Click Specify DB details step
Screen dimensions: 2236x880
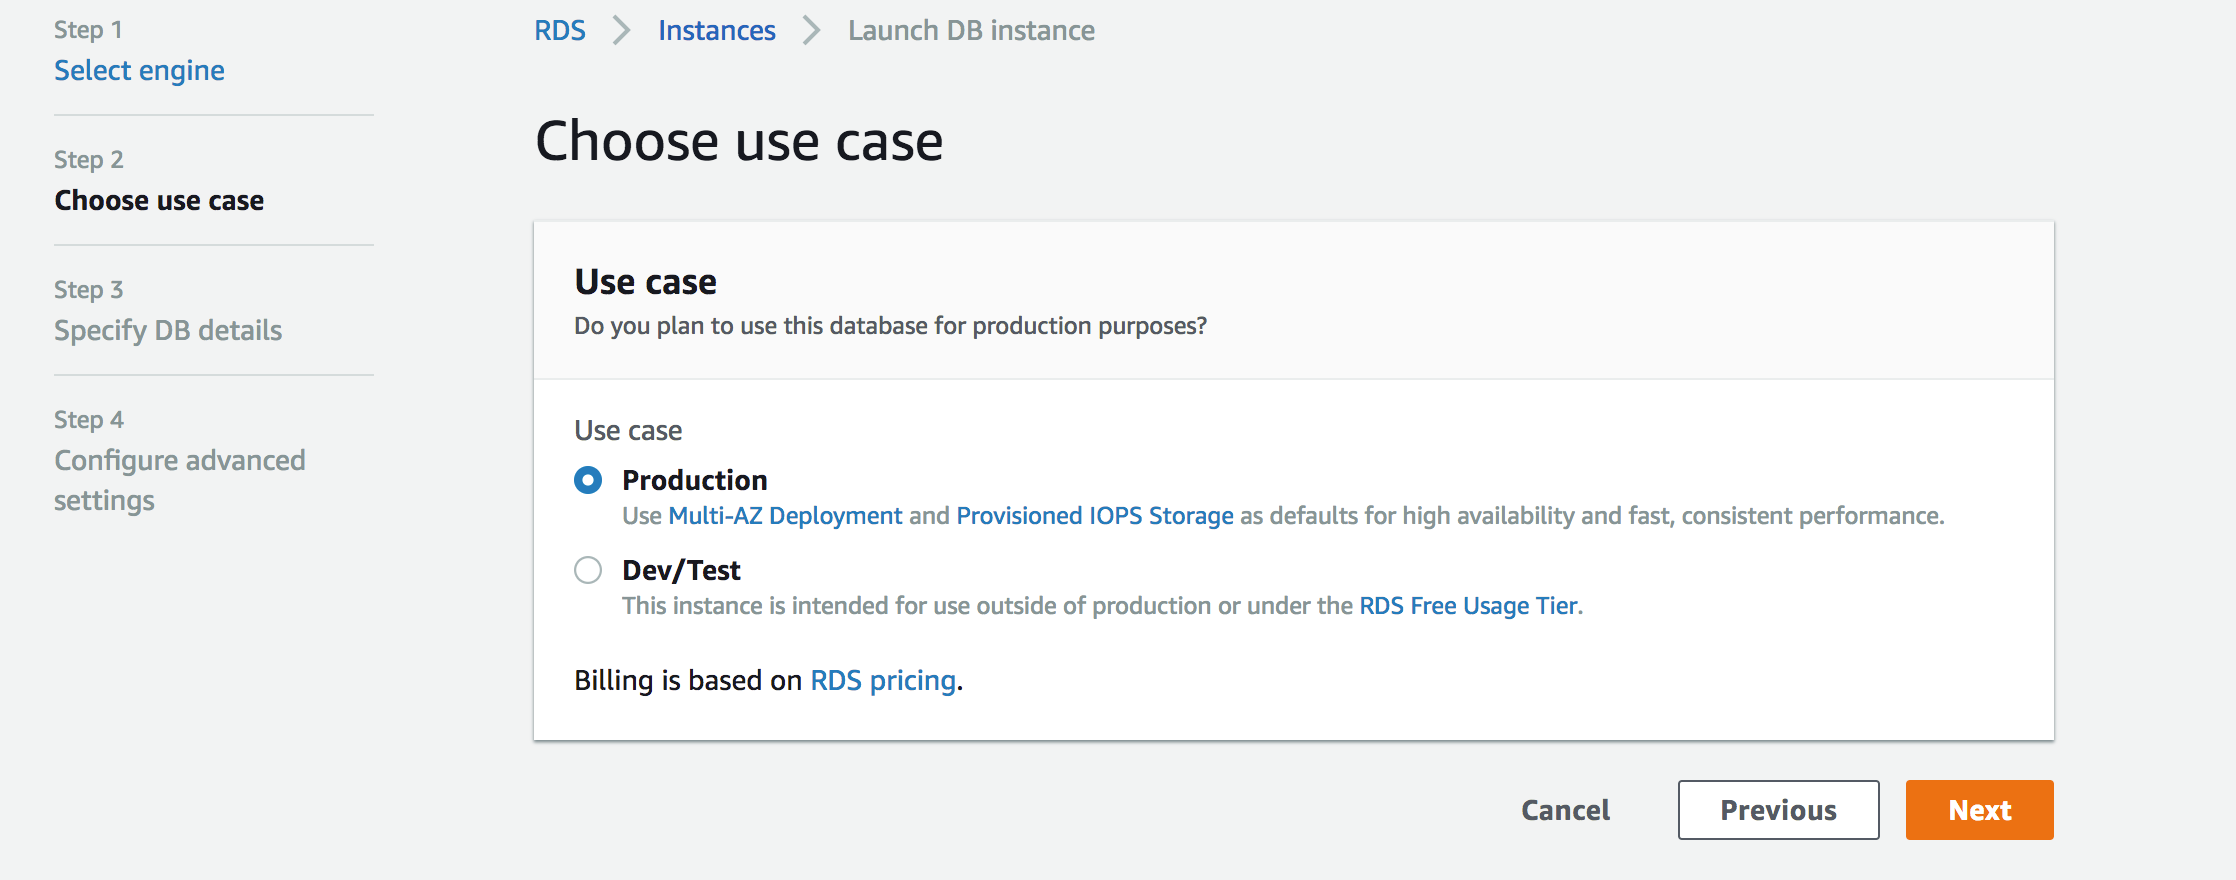168,331
